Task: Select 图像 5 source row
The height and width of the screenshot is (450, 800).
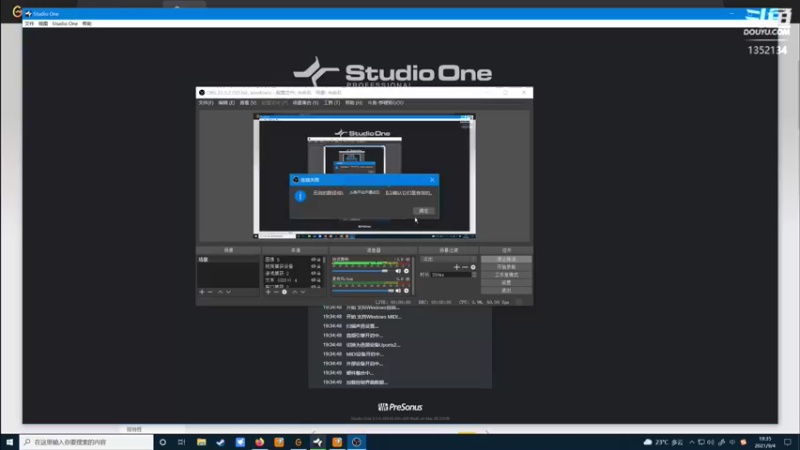Action: pos(293,260)
